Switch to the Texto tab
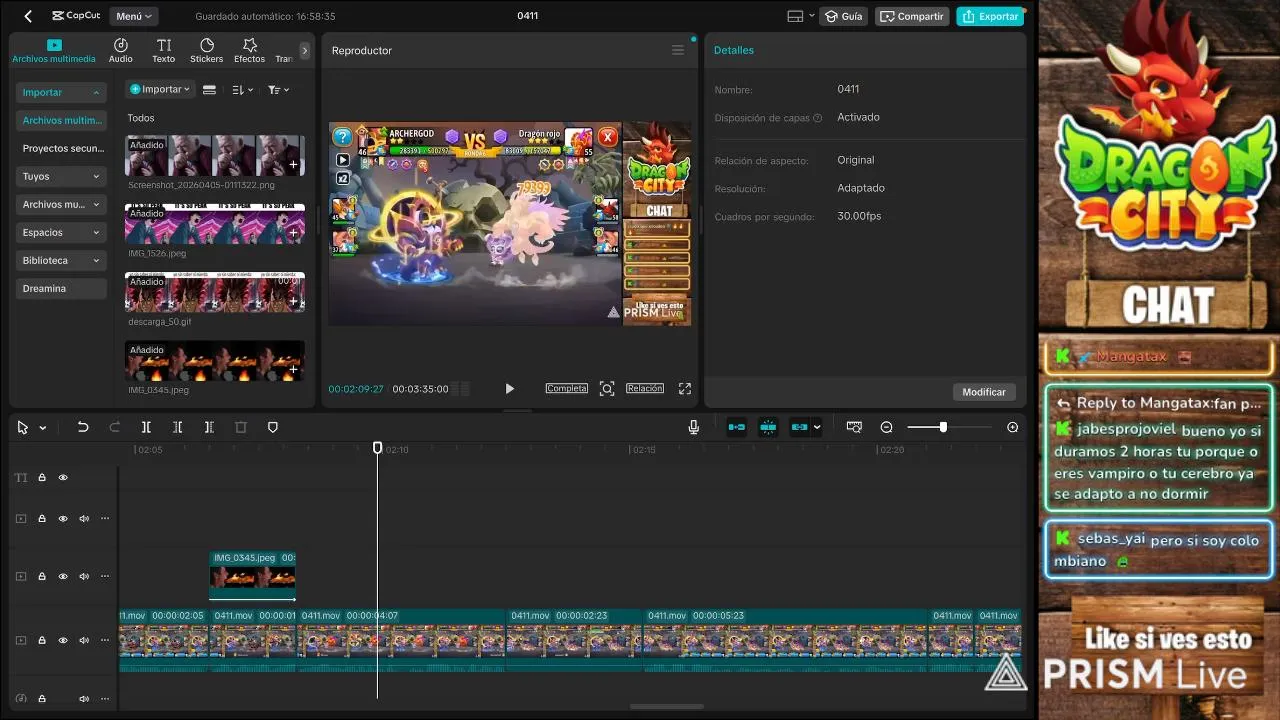 pyautogui.click(x=164, y=50)
